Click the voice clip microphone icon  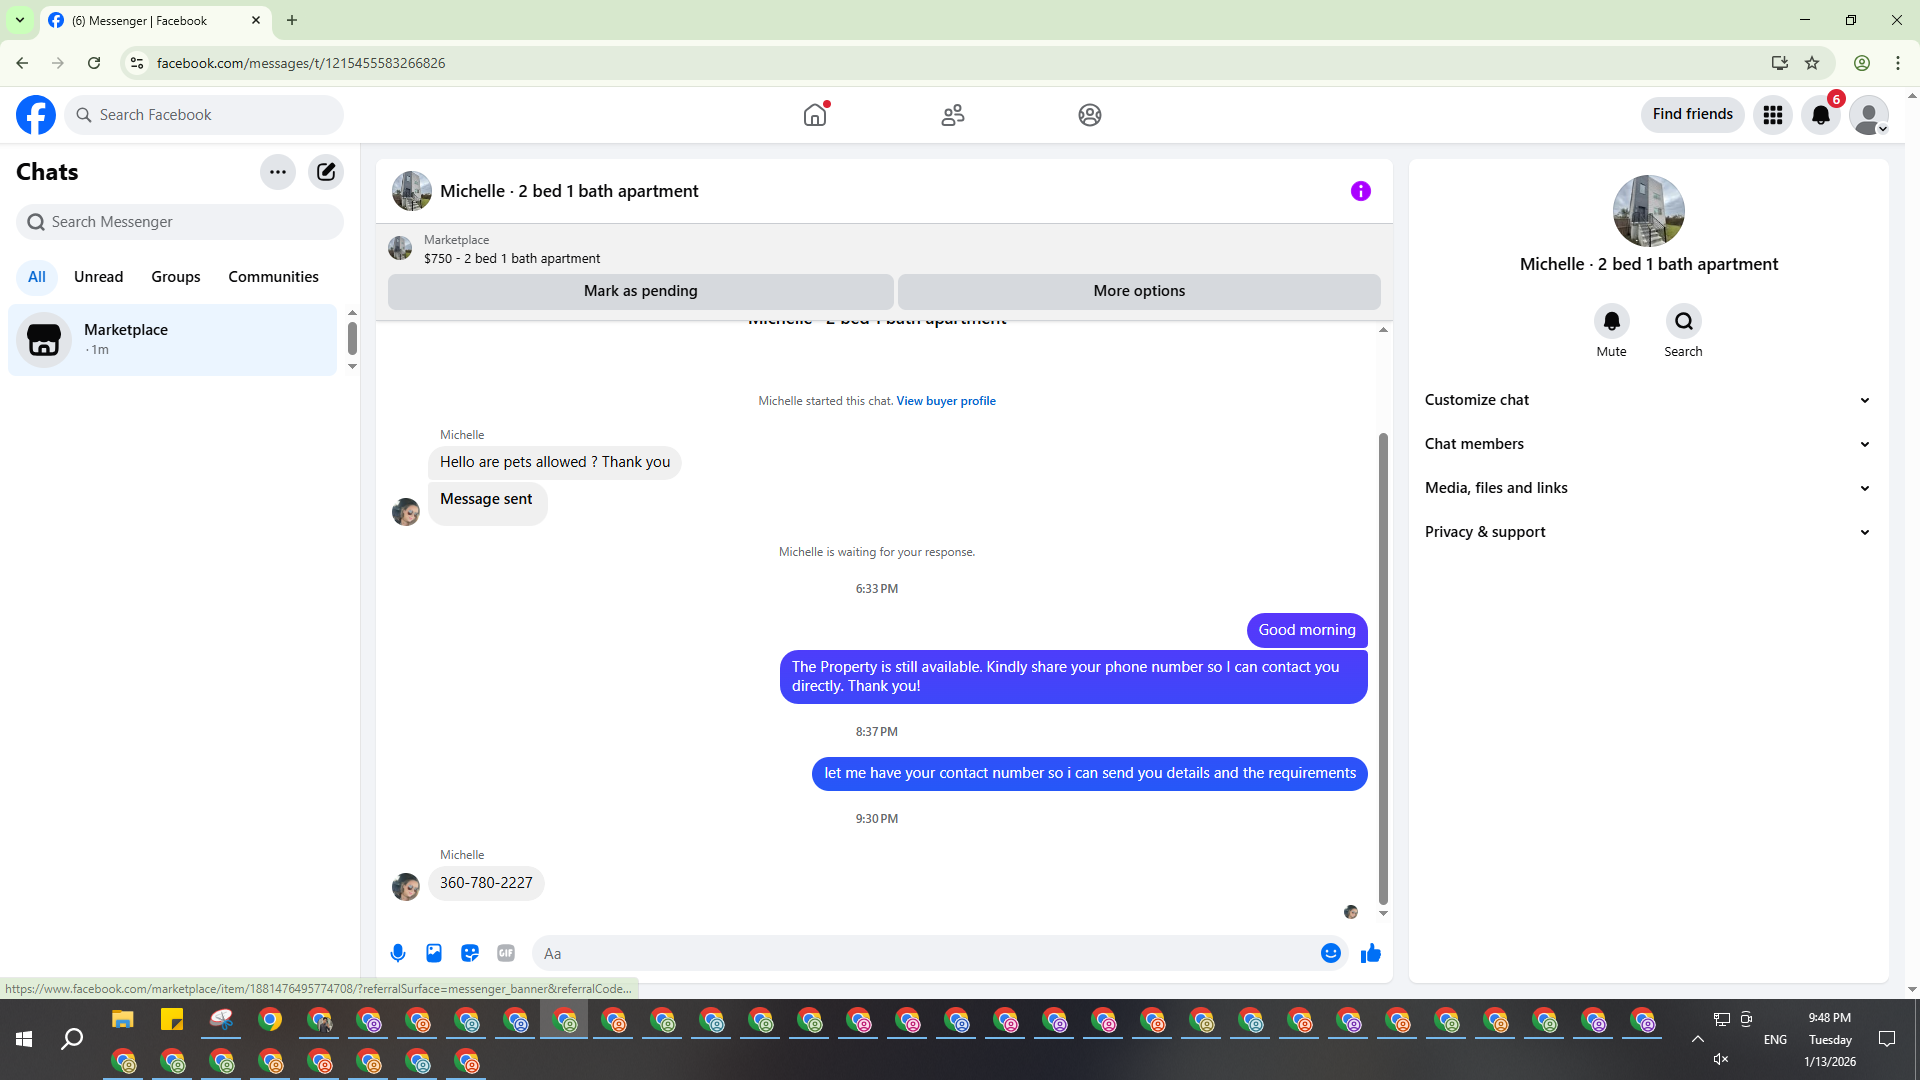tap(398, 953)
